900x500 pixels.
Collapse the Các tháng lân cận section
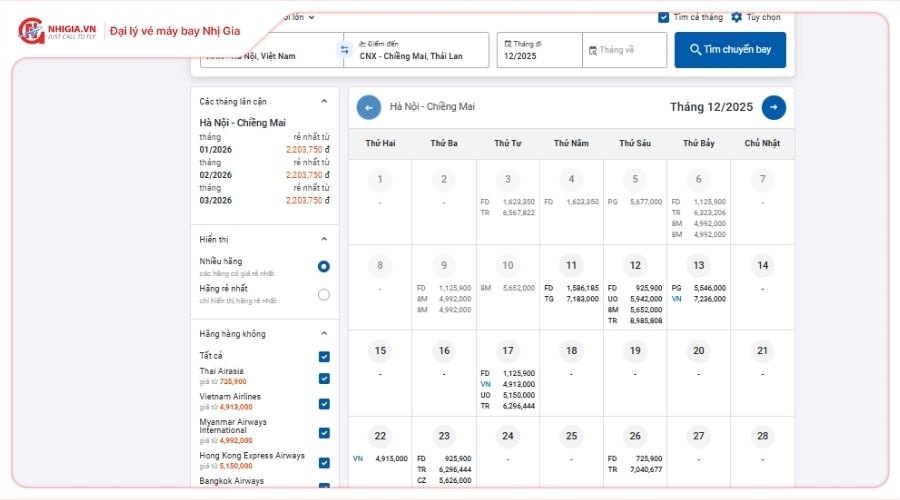[x=323, y=101]
